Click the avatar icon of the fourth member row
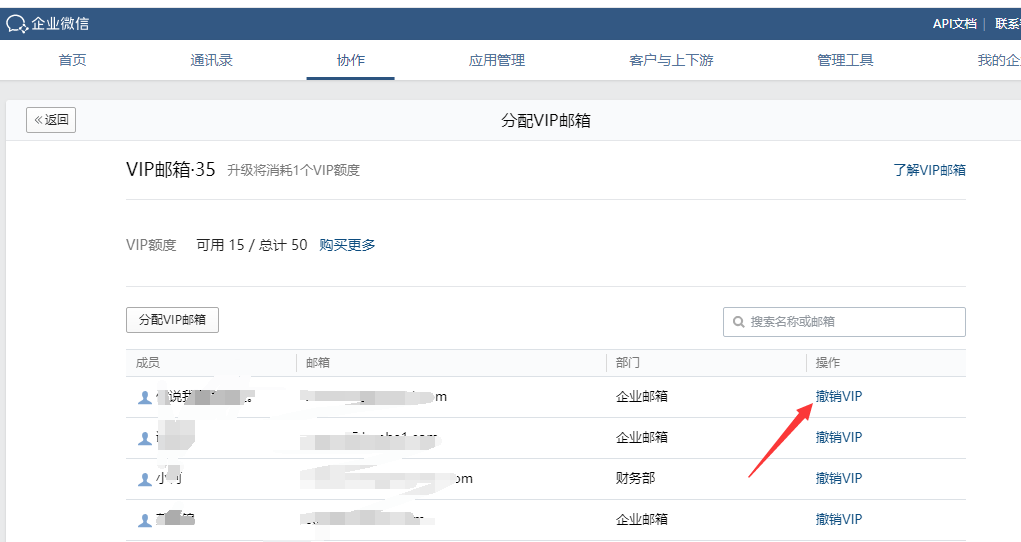 pos(144,520)
